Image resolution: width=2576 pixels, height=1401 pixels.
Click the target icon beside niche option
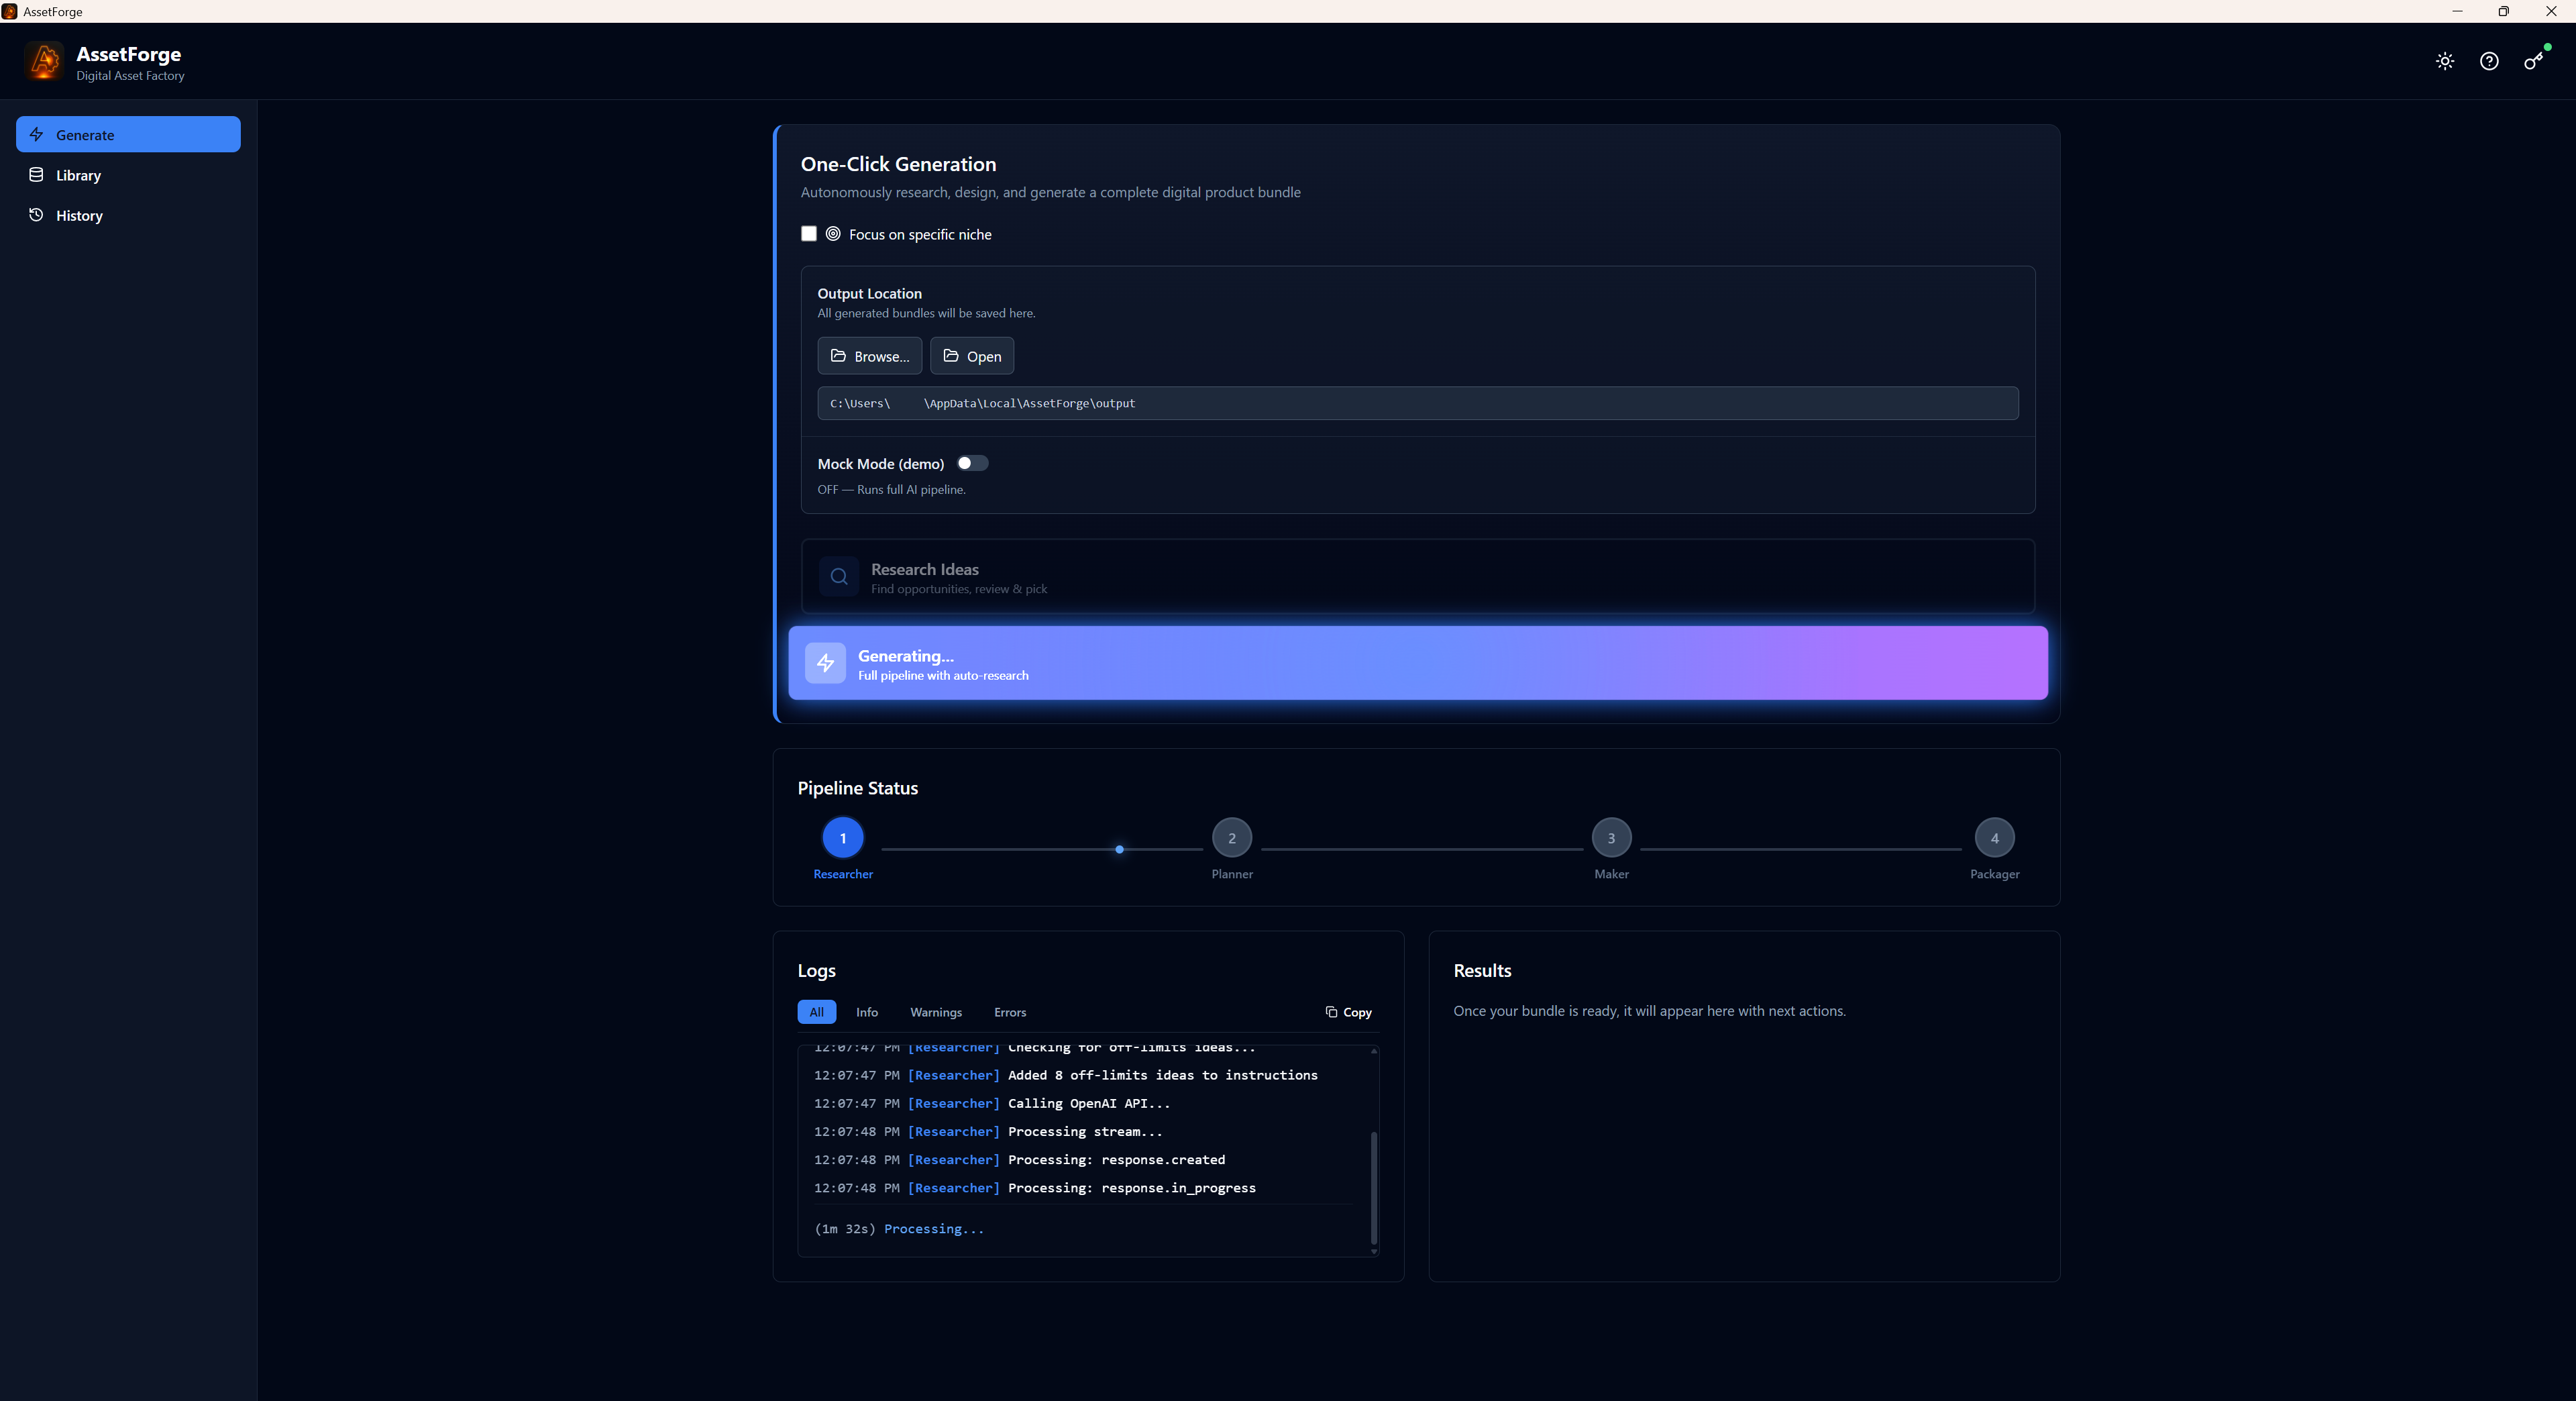pos(833,234)
